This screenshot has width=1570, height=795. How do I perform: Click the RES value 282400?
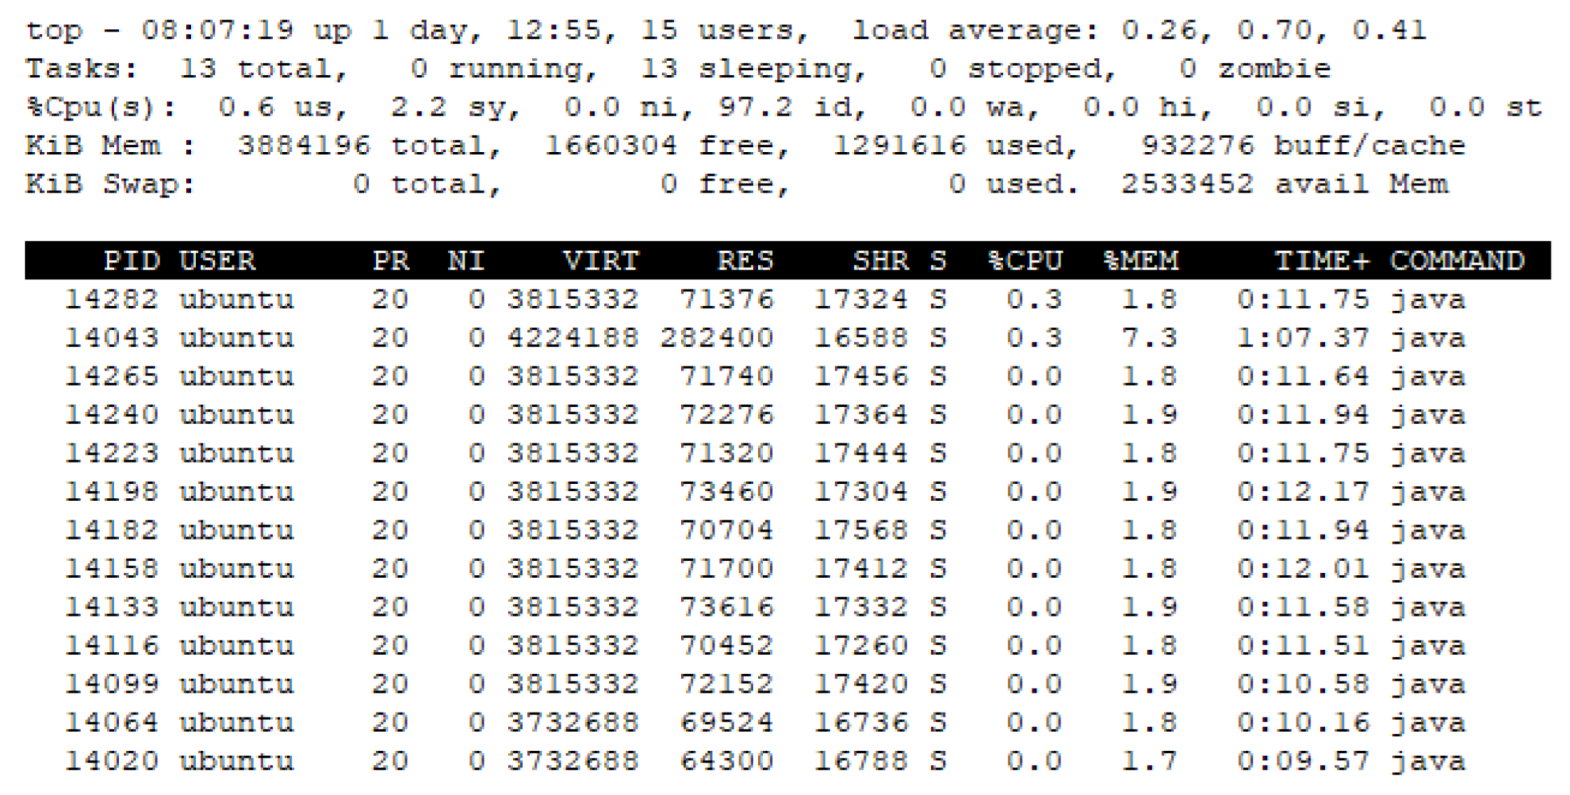716,338
